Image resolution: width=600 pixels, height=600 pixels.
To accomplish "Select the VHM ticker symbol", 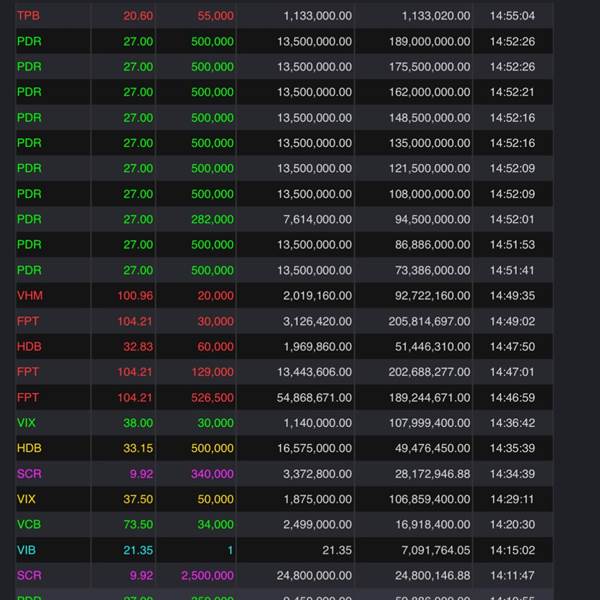I will (x=30, y=295).
